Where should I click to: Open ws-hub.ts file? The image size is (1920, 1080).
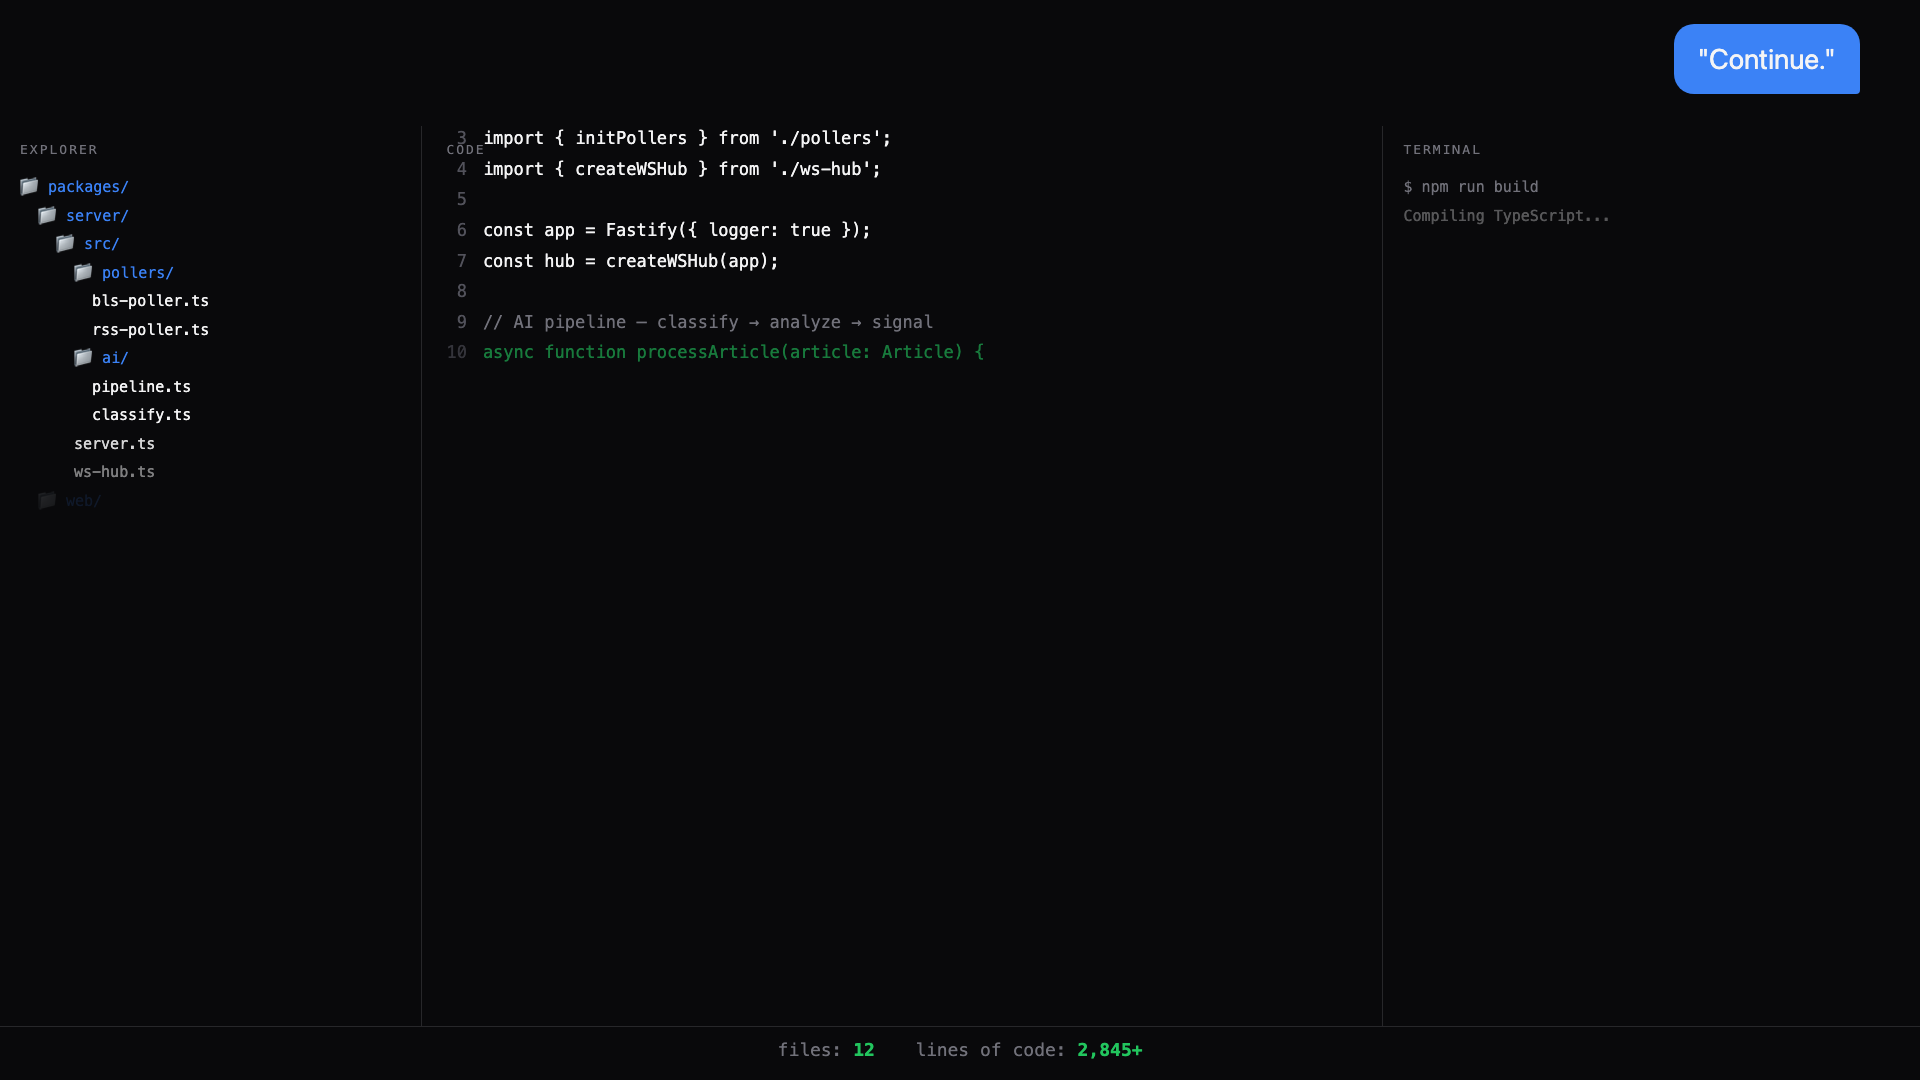click(x=114, y=472)
